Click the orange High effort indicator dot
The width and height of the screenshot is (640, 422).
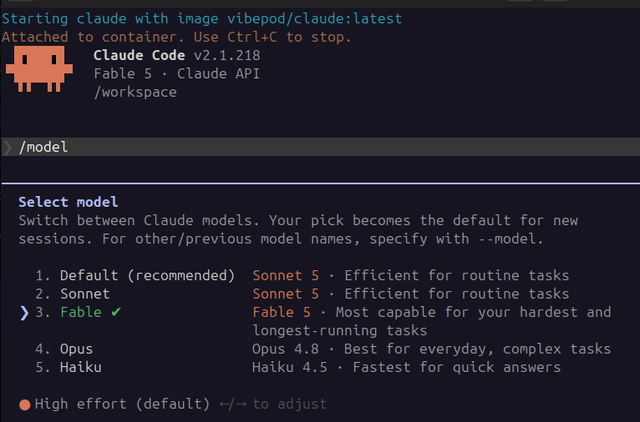click(25, 404)
